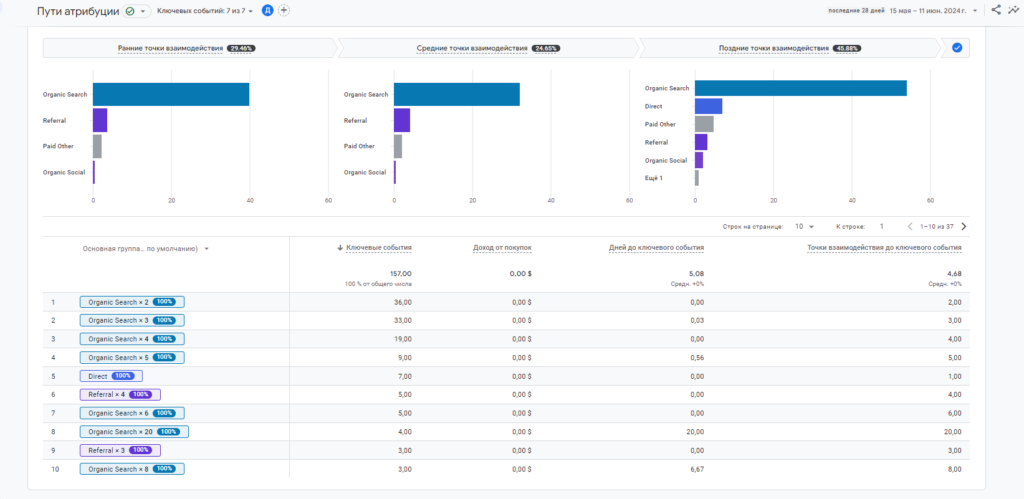The width and height of the screenshot is (1024, 499).
Task: Toggle the blue checkmark after touchpoint funnel
Action: (x=956, y=47)
